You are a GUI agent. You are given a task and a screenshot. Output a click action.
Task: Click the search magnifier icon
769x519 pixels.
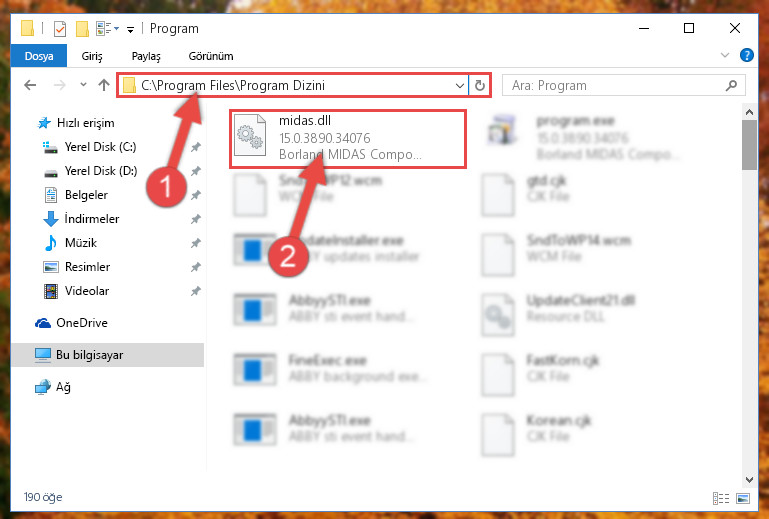731,85
